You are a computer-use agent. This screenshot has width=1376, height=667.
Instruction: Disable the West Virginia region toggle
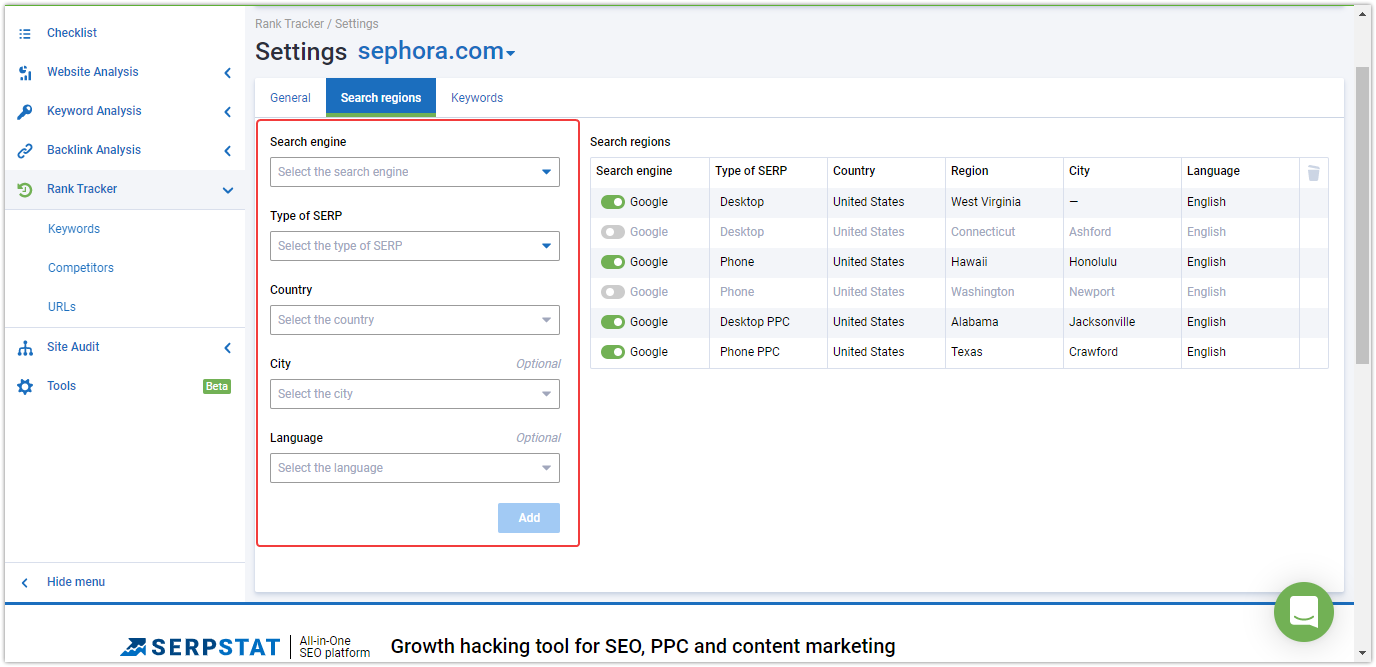point(613,202)
